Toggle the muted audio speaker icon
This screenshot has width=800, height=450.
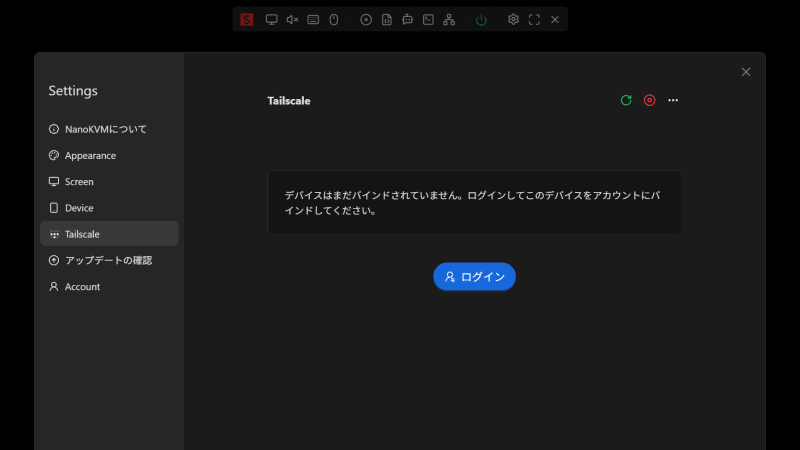click(x=292, y=19)
